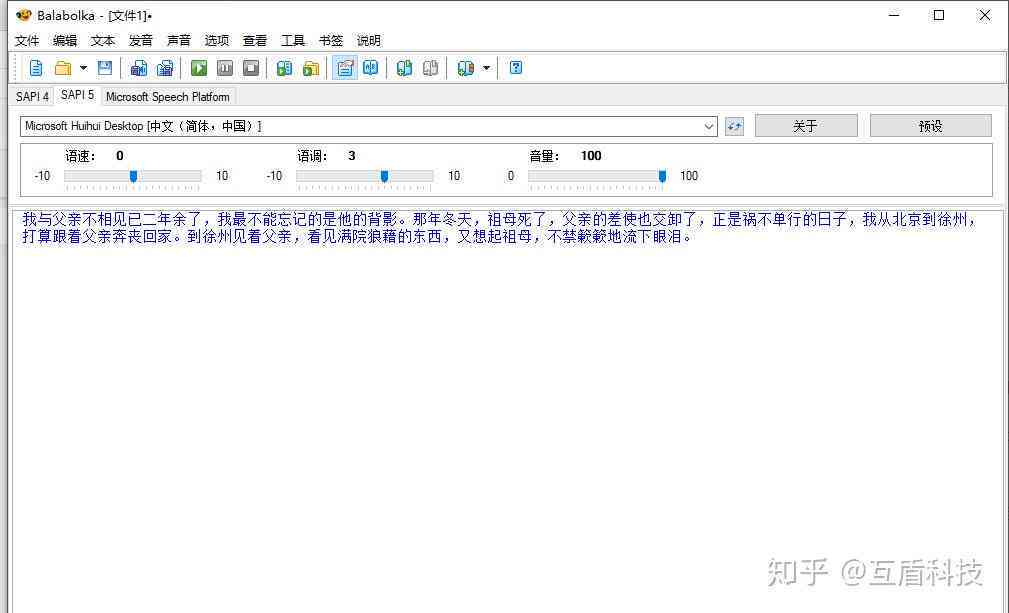Maximize the Balabolka window

tap(939, 15)
